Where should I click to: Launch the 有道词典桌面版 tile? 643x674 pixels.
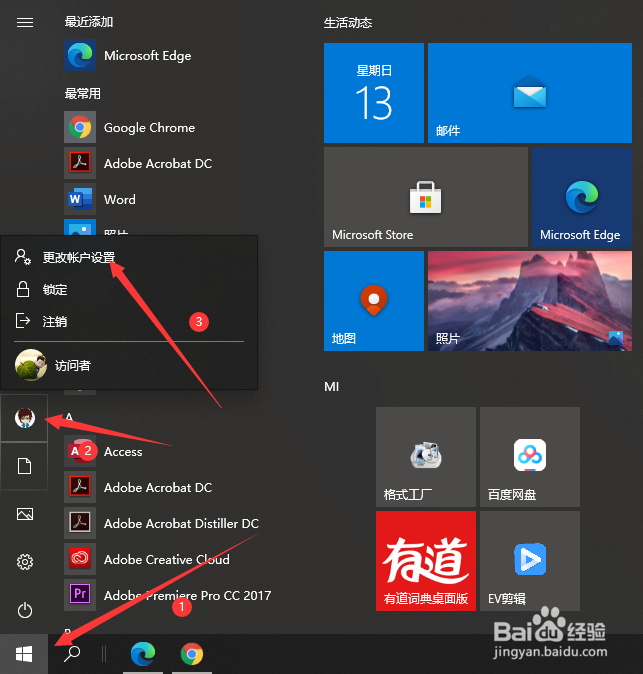(426, 561)
